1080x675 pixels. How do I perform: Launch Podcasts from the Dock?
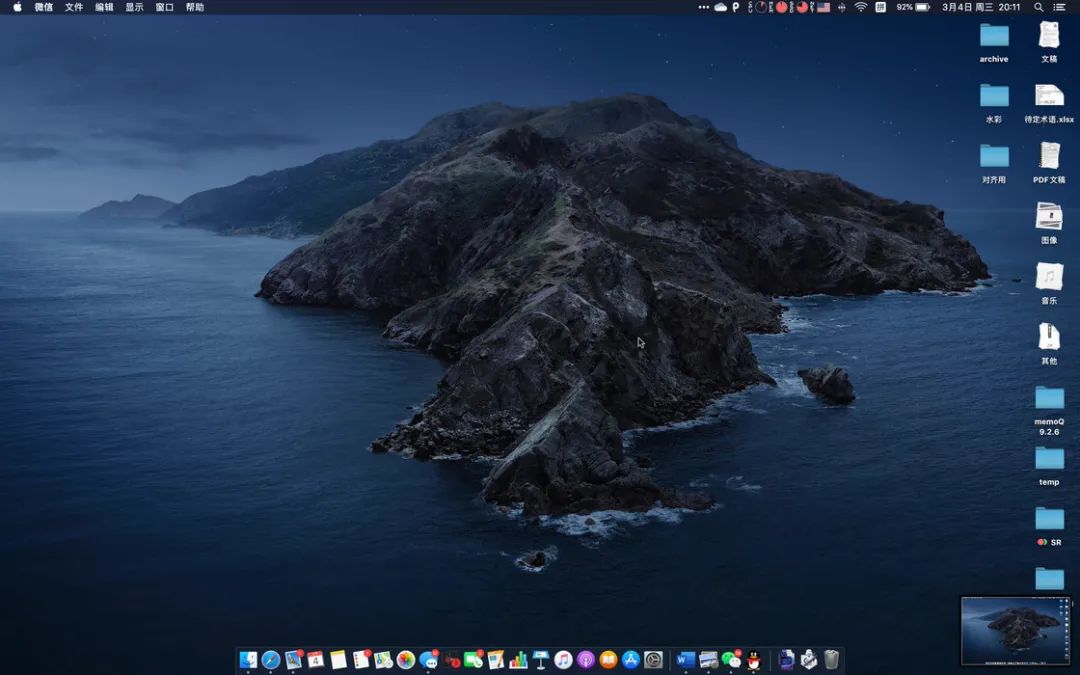pyautogui.click(x=586, y=659)
